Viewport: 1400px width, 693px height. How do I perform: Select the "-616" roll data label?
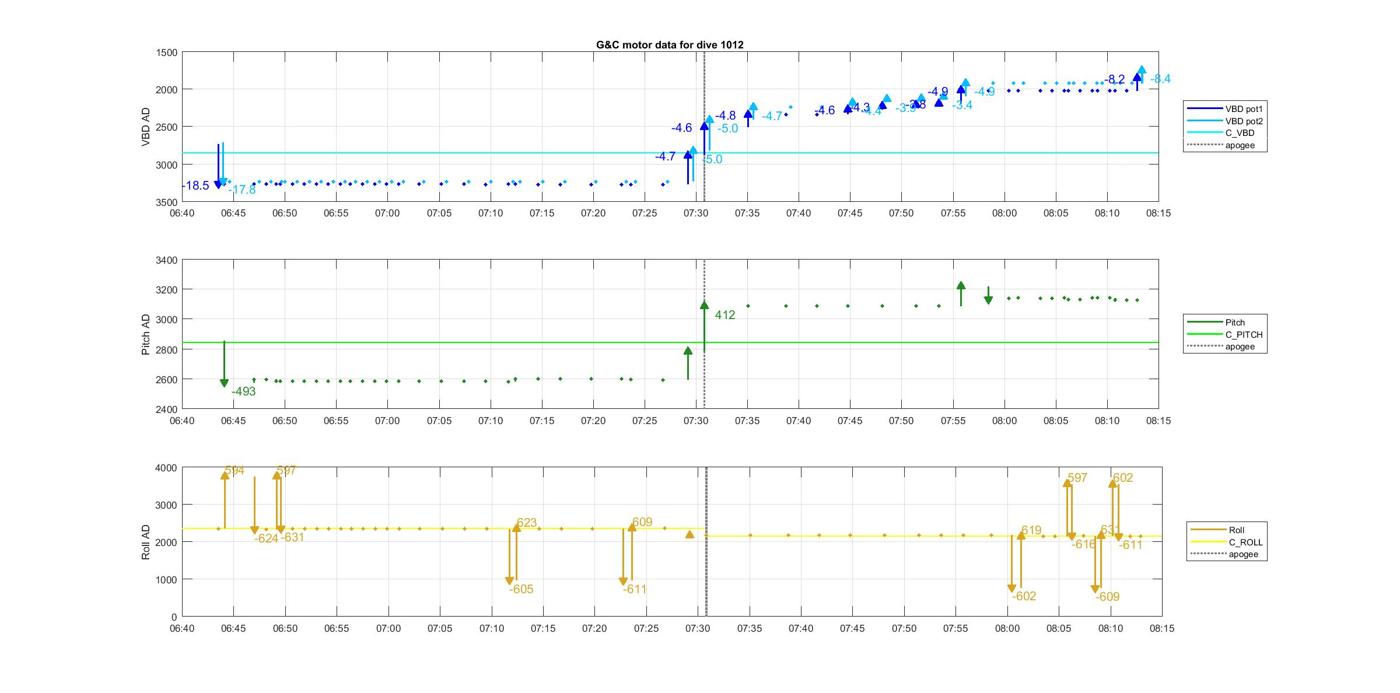click(1085, 545)
